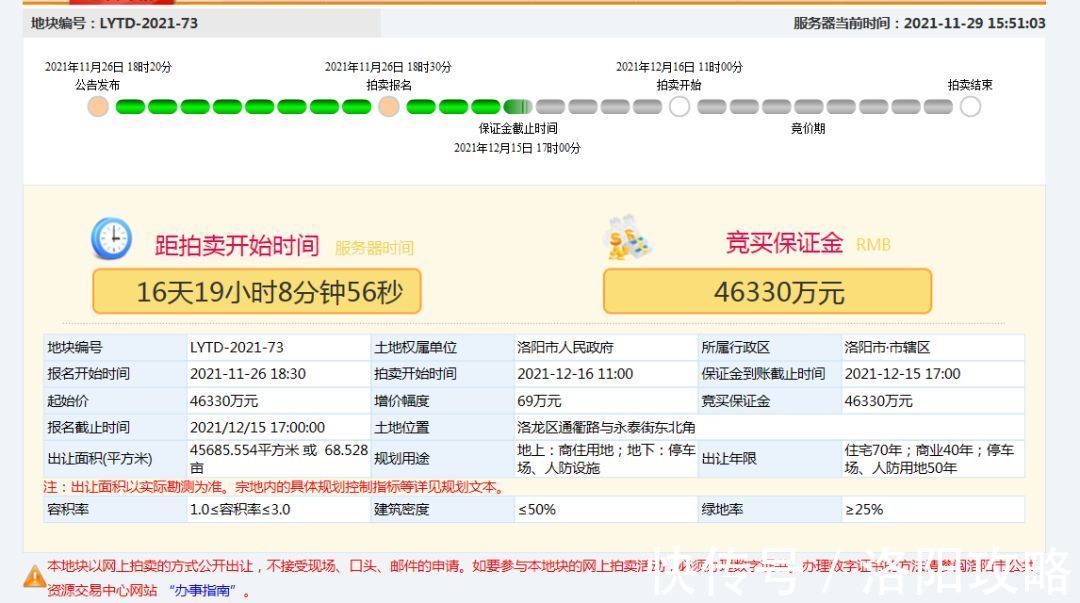Click the green progress segment after 公告发布
1080x603 pixels.
click(130, 105)
